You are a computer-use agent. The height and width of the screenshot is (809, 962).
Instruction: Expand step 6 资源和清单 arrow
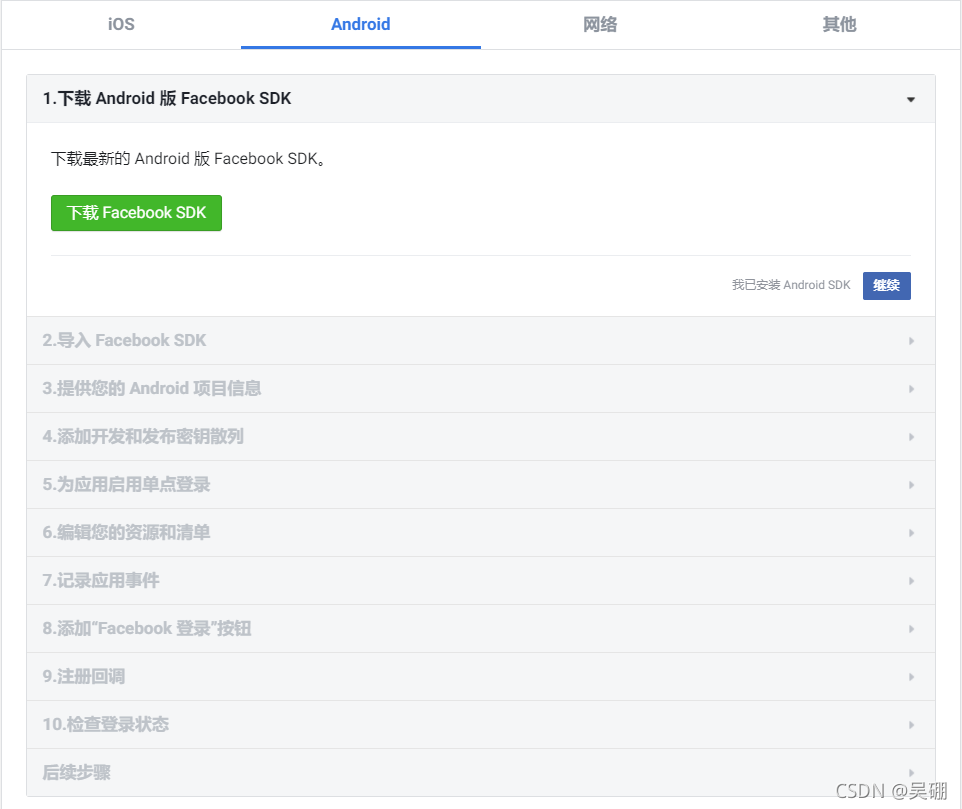point(912,533)
